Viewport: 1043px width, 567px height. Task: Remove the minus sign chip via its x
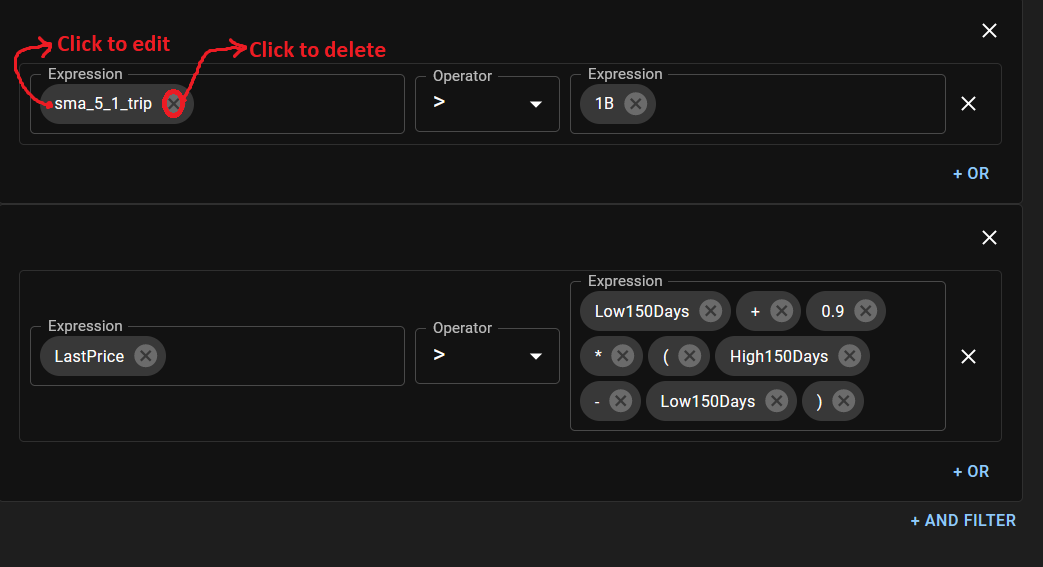[x=621, y=401]
